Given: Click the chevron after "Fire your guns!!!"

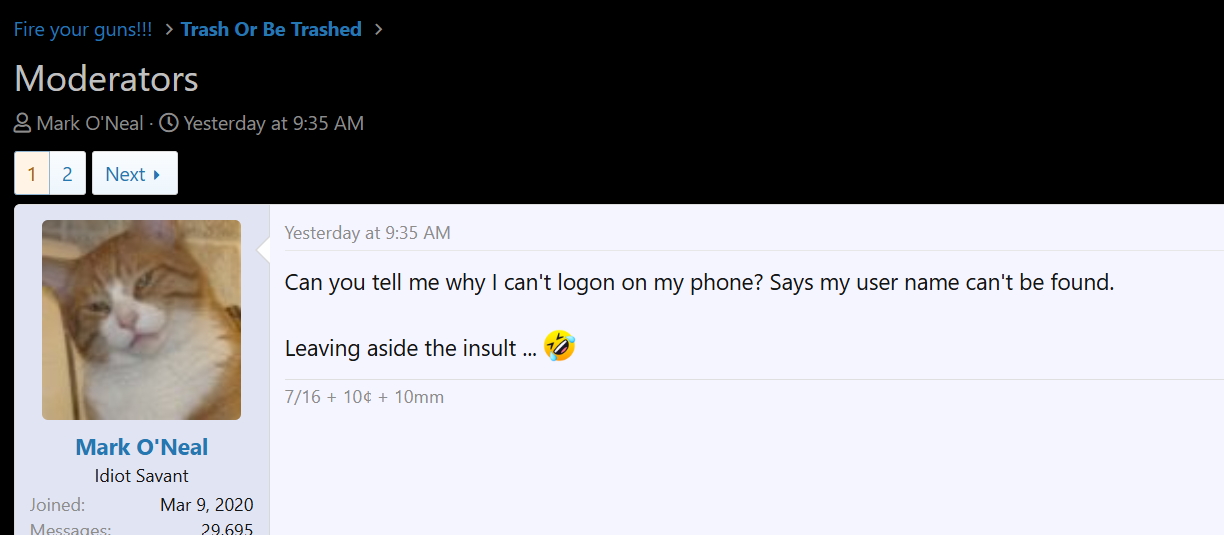Looking at the screenshot, I should [x=169, y=29].
